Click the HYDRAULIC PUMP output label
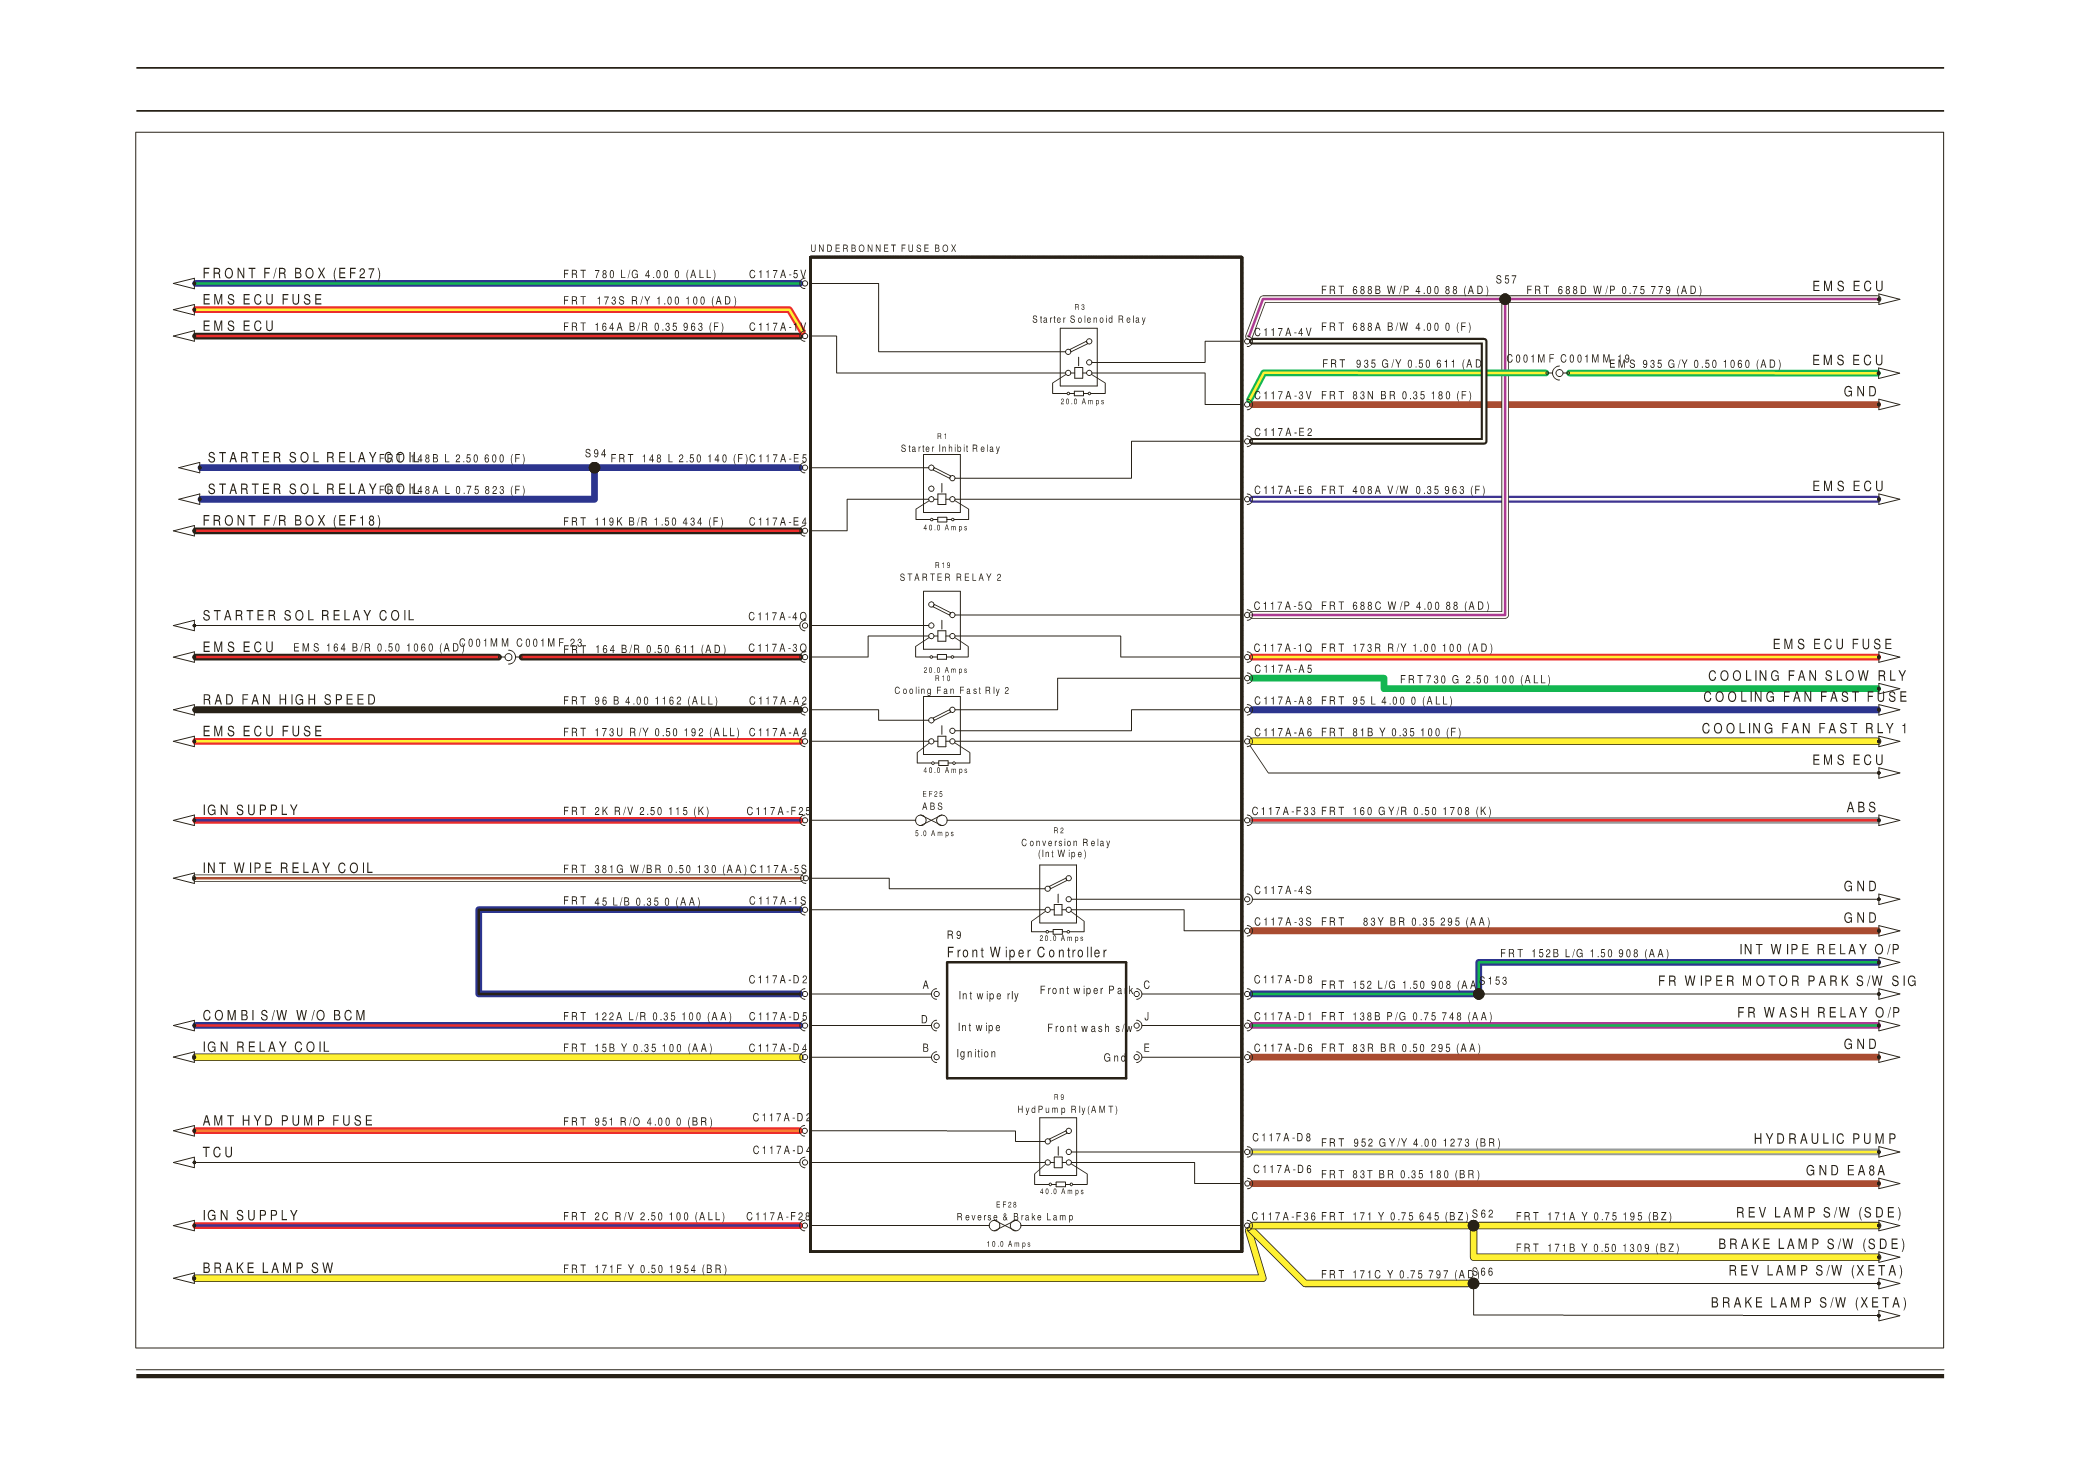 [x=1824, y=1139]
